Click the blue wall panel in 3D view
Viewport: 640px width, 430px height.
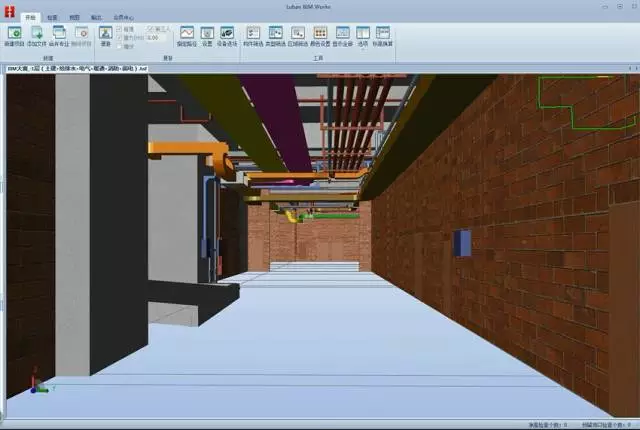point(461,241)
